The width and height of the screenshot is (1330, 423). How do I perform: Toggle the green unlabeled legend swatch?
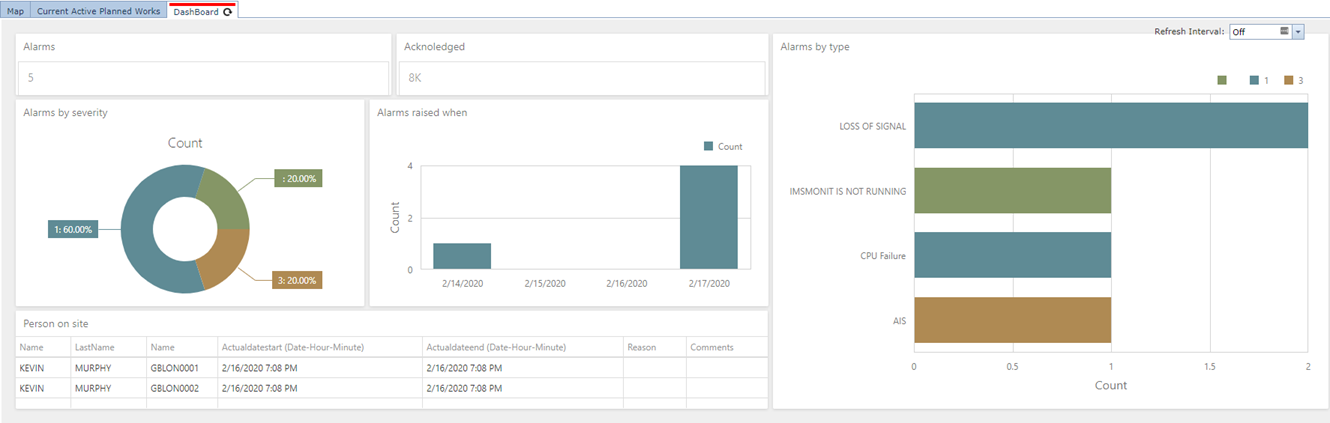point(1222,80)
